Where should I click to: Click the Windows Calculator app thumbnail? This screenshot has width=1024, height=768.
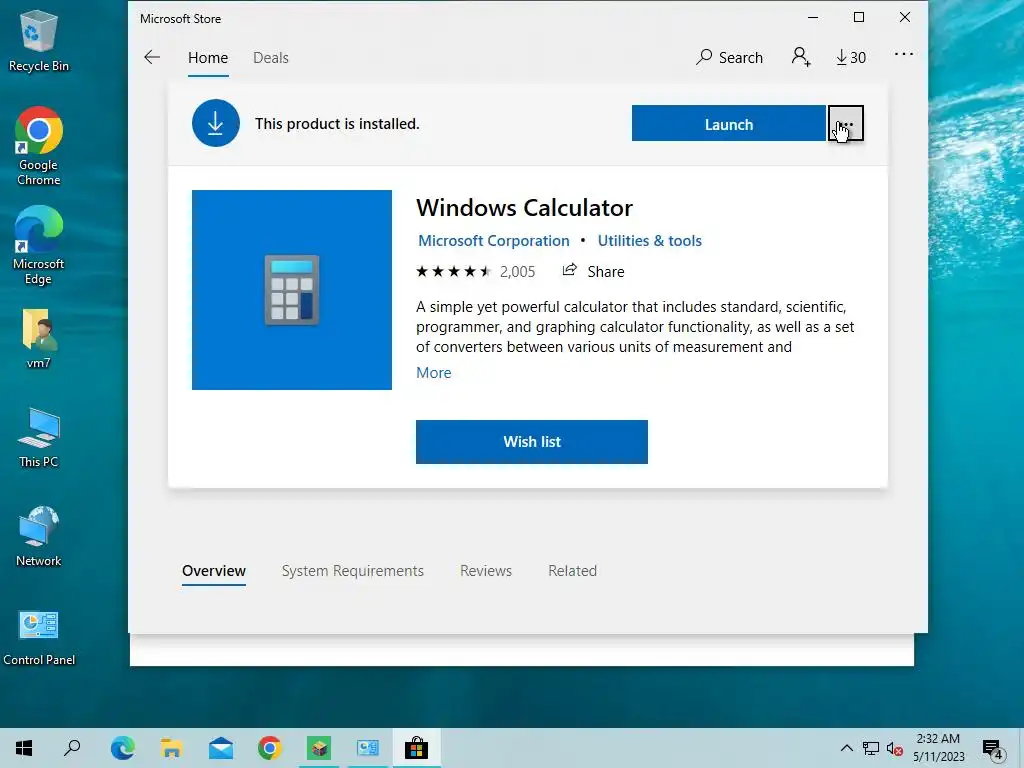(292, 290)
